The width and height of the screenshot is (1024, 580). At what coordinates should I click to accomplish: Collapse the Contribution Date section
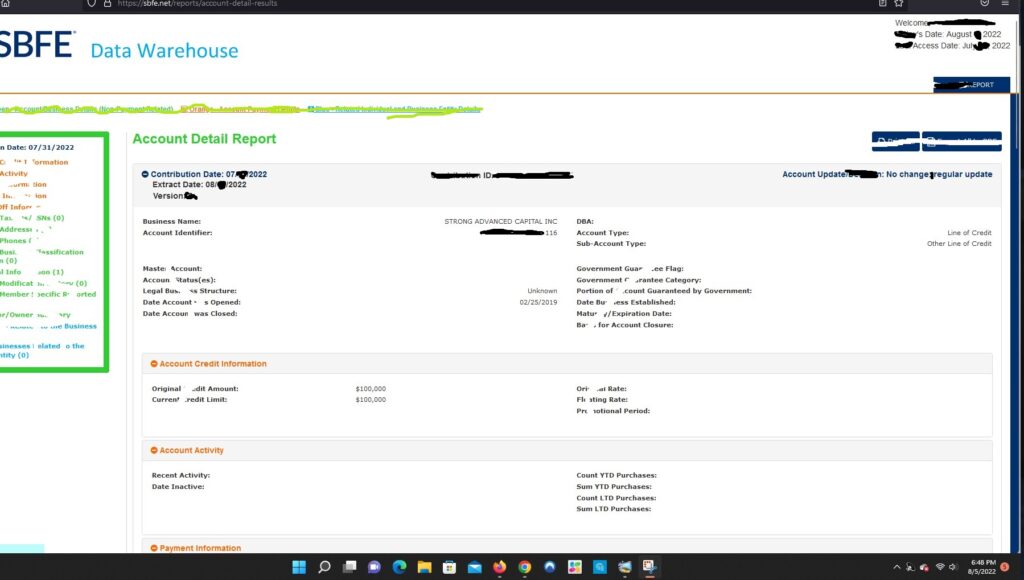tap(145, 174)
